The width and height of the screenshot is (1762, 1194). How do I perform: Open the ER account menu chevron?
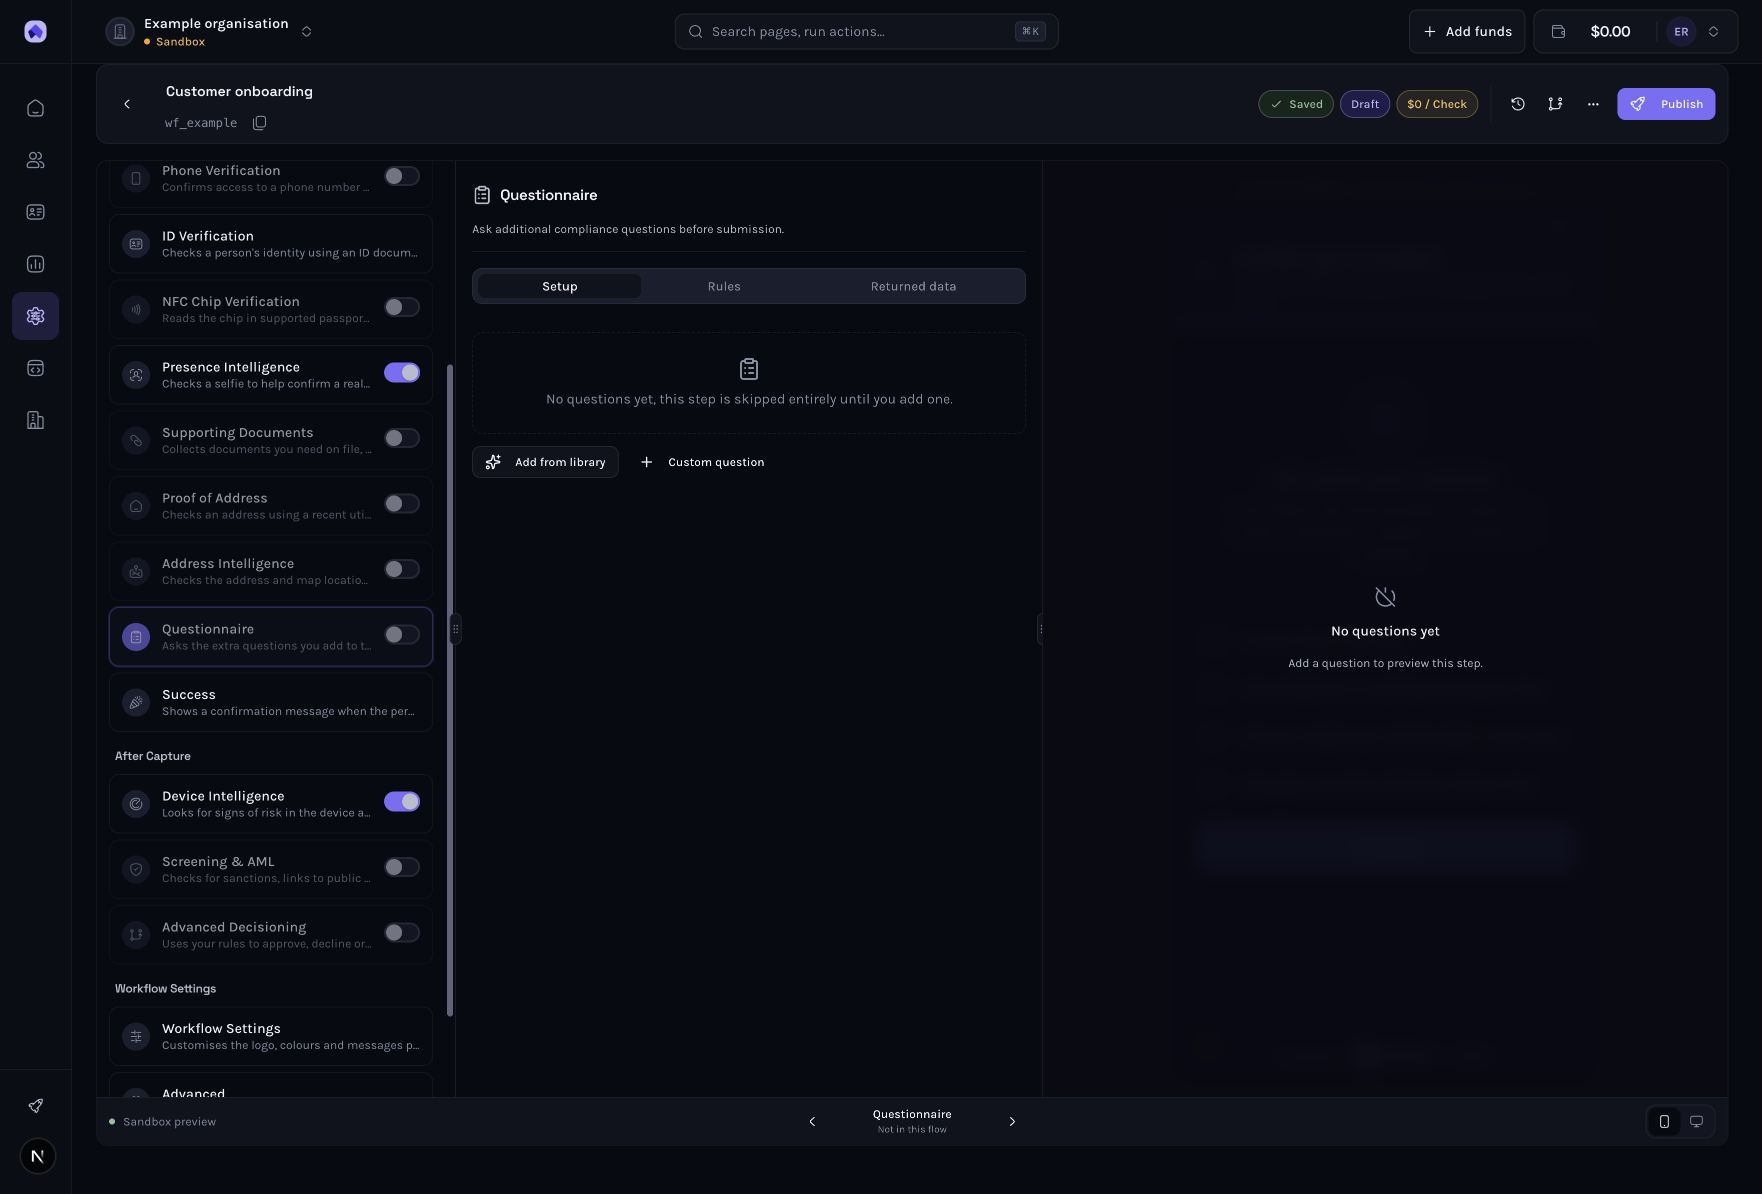click(1713, 32)
